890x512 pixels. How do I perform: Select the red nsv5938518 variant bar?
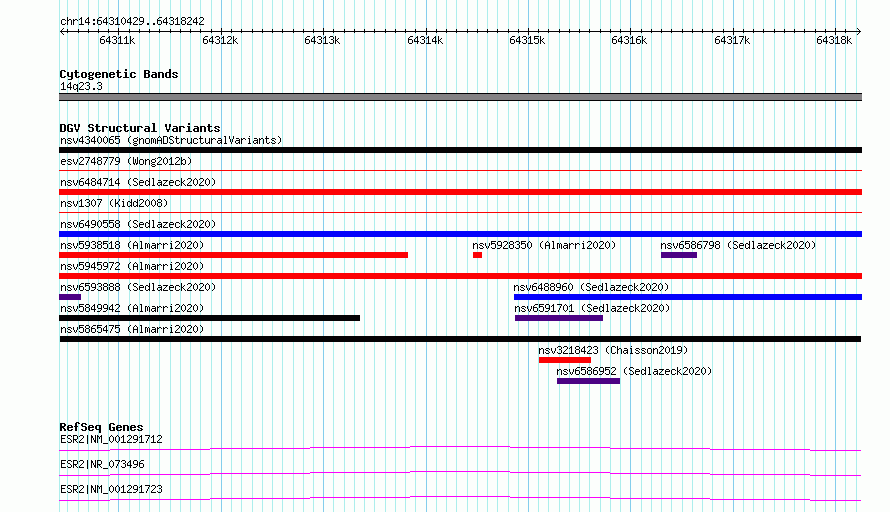pos(233,255)
